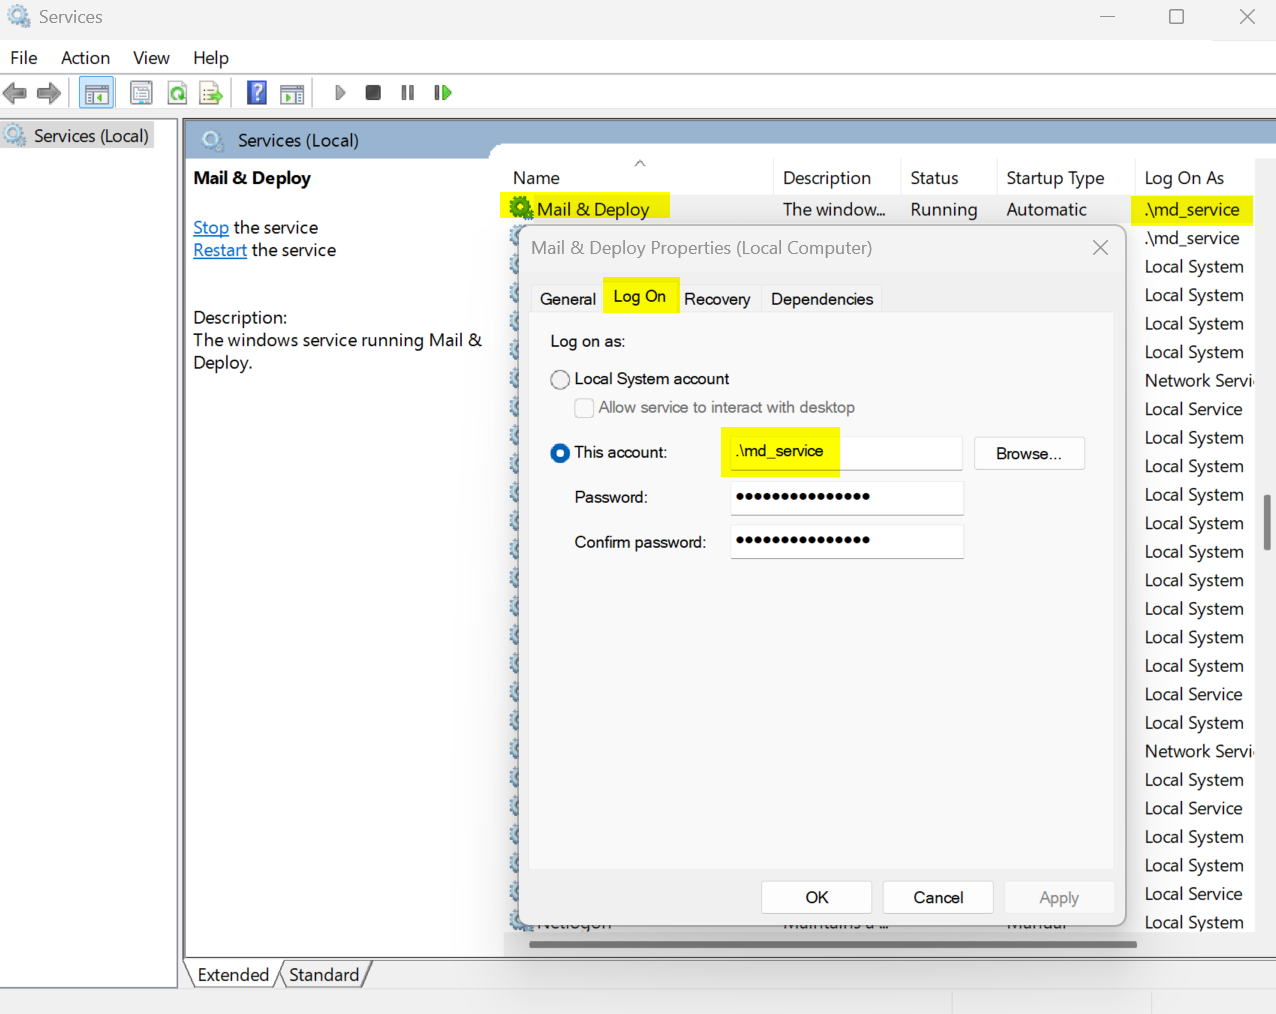
Task: Click the Back arrow toolbar icon
Action: point(15,93)
